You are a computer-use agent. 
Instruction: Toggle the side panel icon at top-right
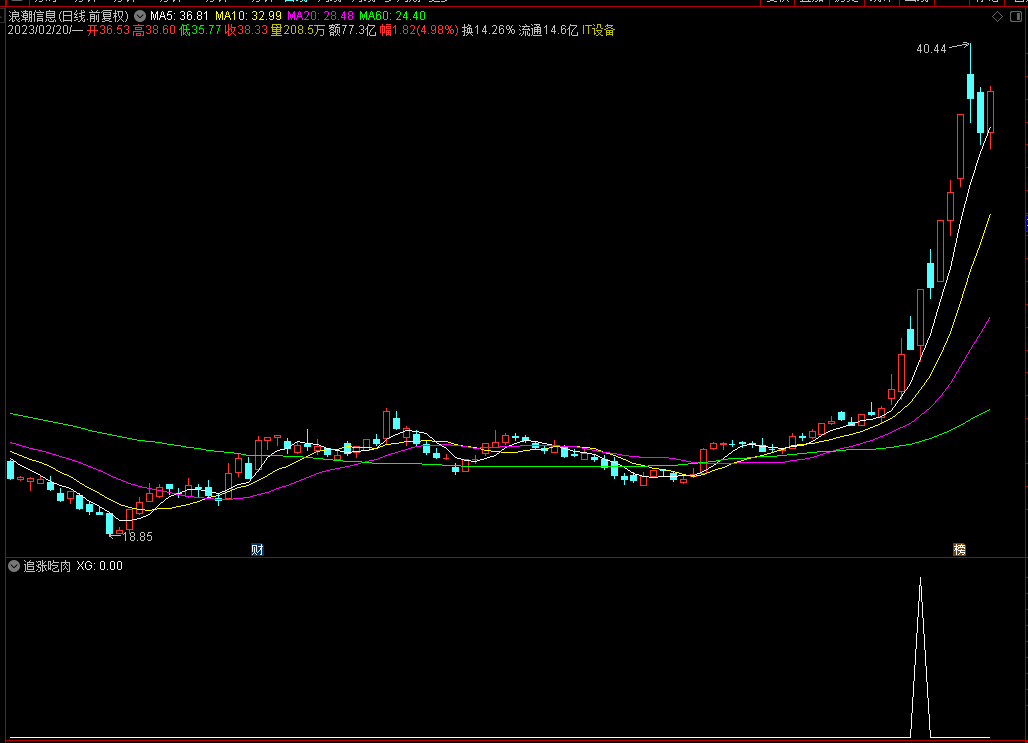[1016, 16]
